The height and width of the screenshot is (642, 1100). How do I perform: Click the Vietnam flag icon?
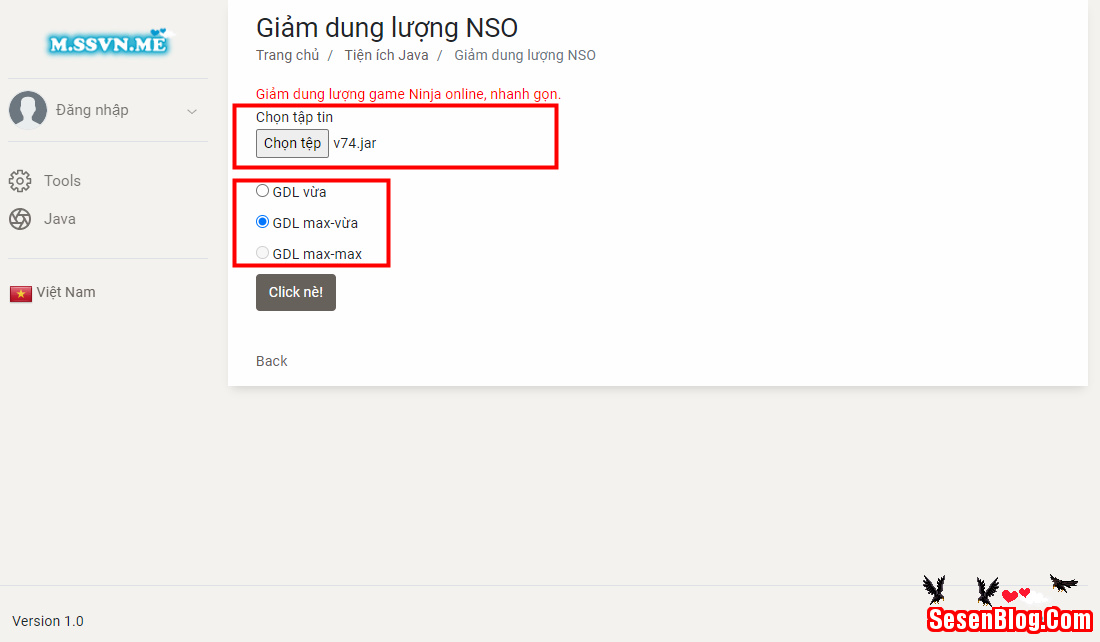21,293
